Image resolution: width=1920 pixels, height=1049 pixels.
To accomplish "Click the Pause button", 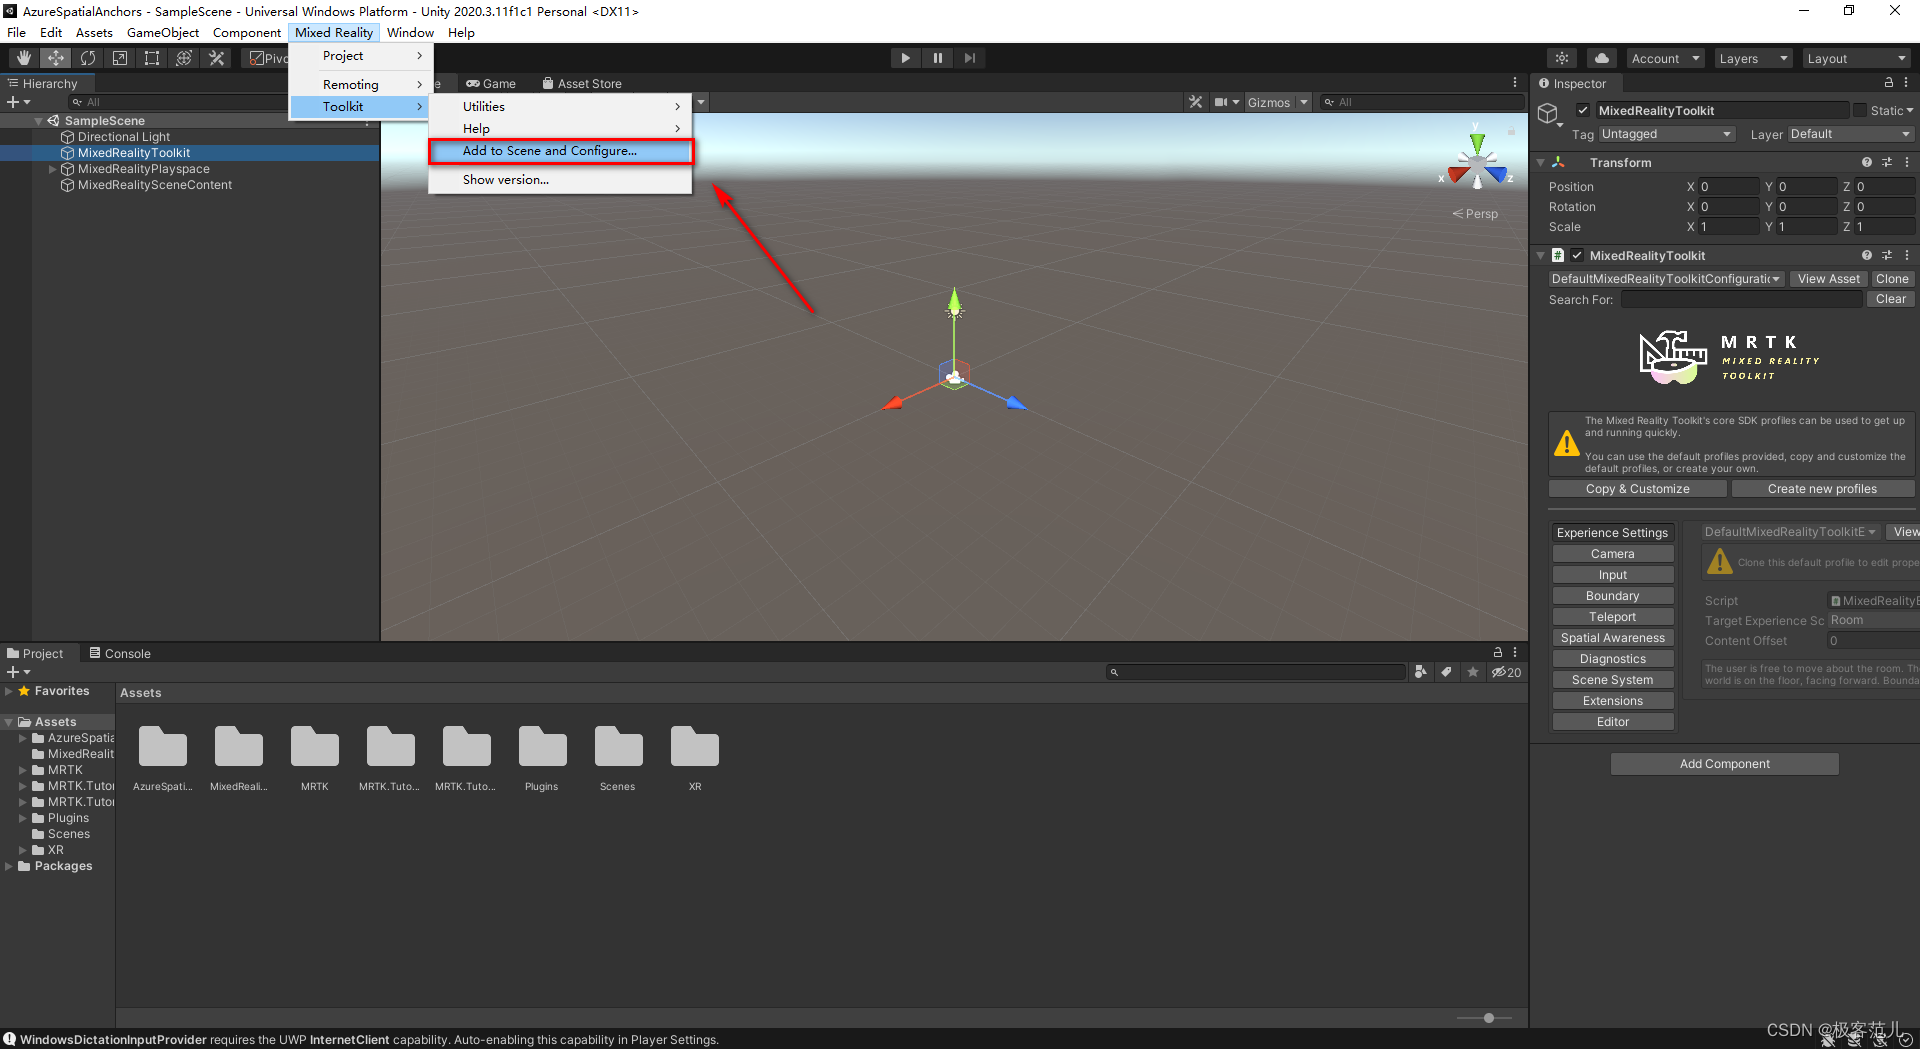I will click(938, 58).
